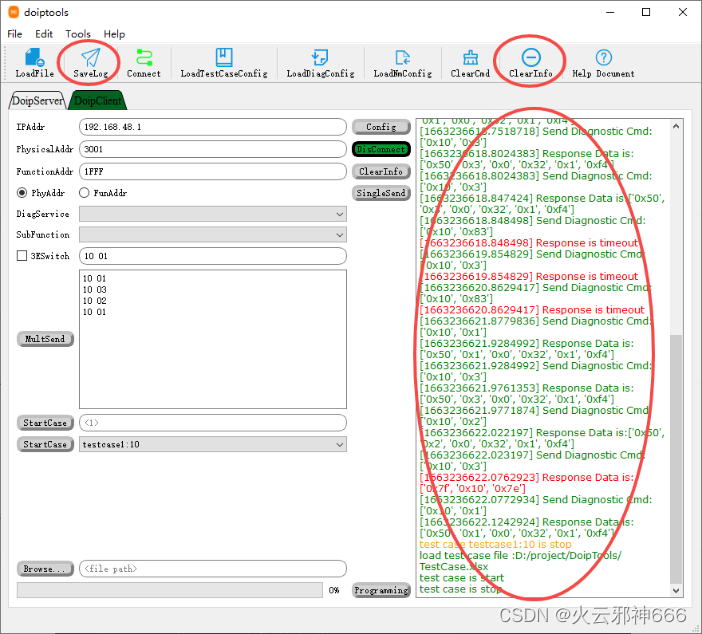Select the FunAddr radio button

pyautogui.click(x=84, y=193)
